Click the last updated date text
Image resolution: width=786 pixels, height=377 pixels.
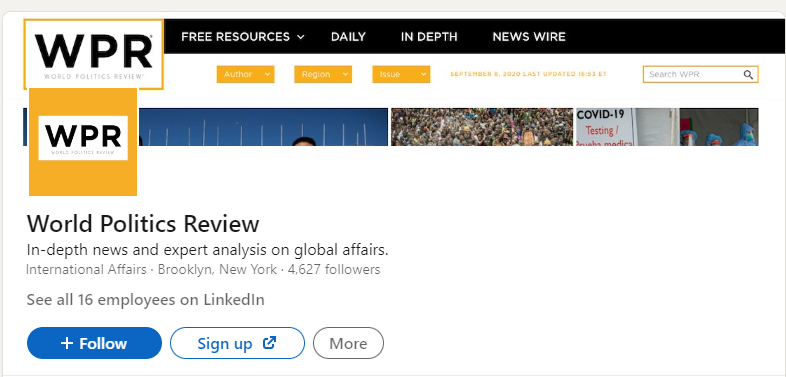(x=528, y=74)
